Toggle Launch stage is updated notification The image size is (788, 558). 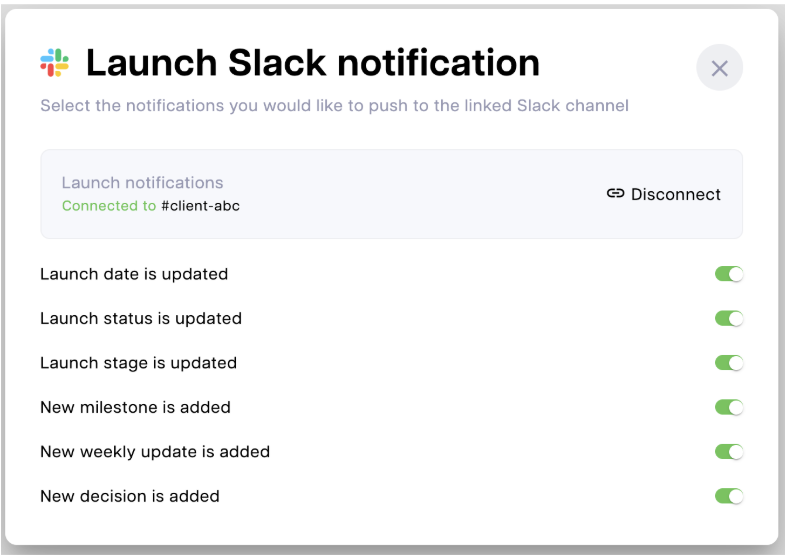729,363
